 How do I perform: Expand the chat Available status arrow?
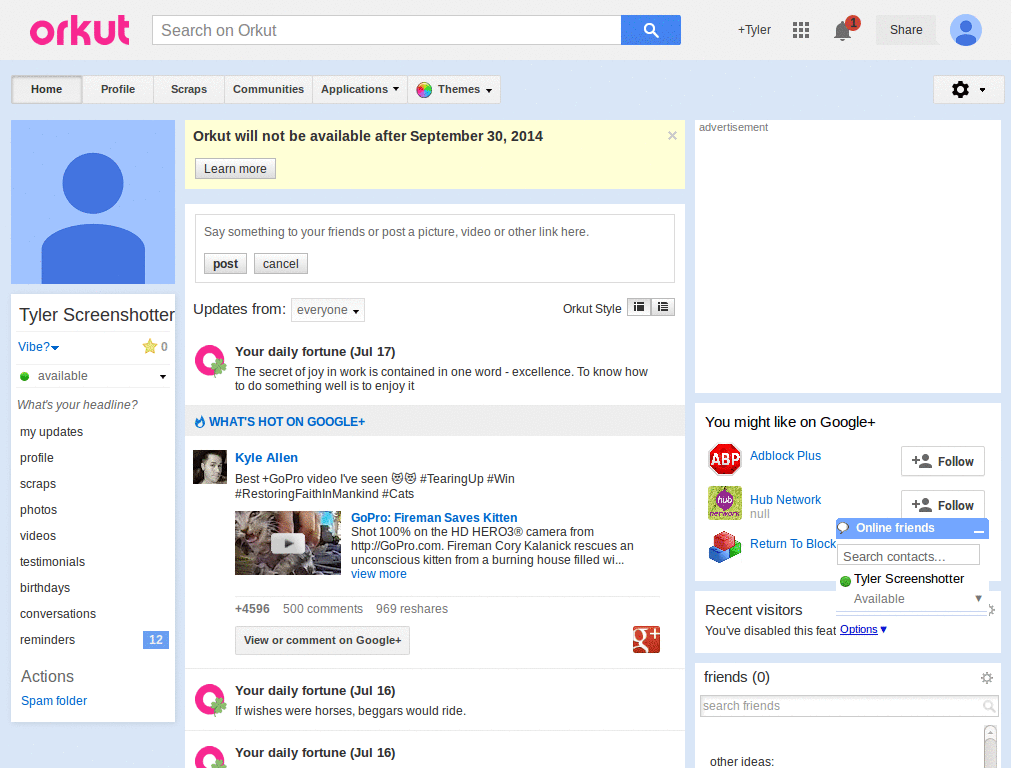[x=978, y=598]
